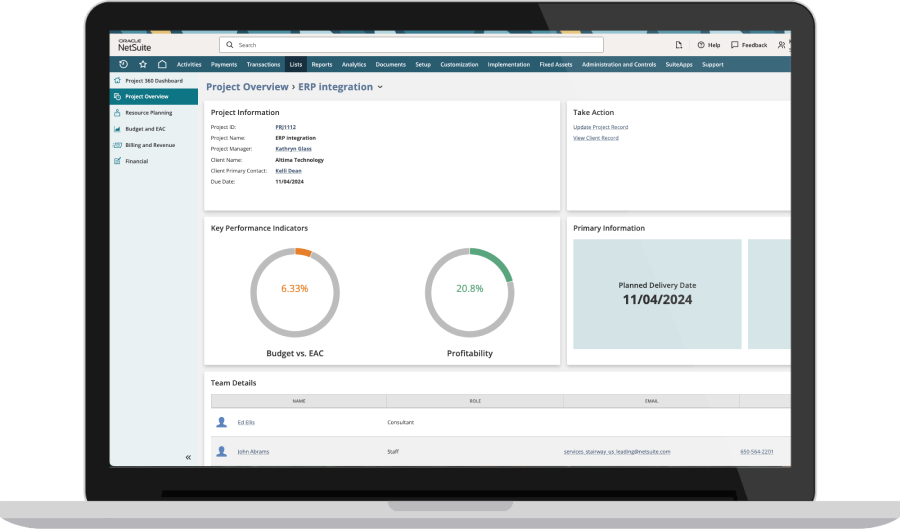
Task: Click the Resource Planning sidebar icon
Action: click(117, 112)
